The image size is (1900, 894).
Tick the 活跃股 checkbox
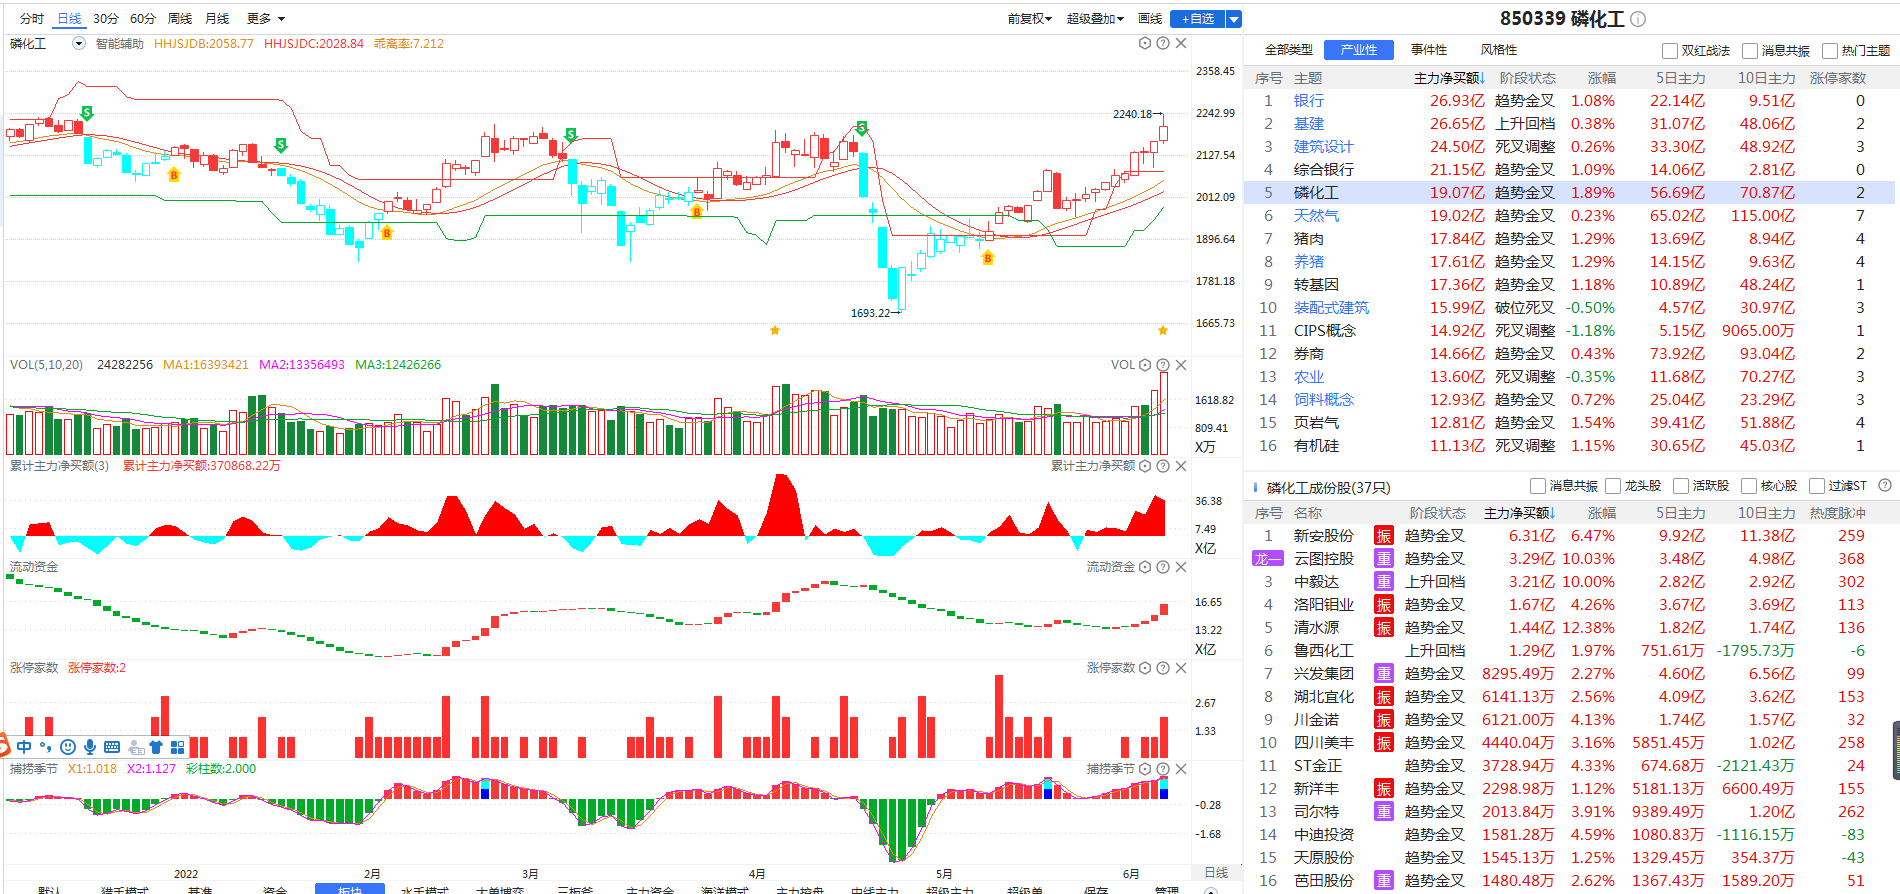1681,486
